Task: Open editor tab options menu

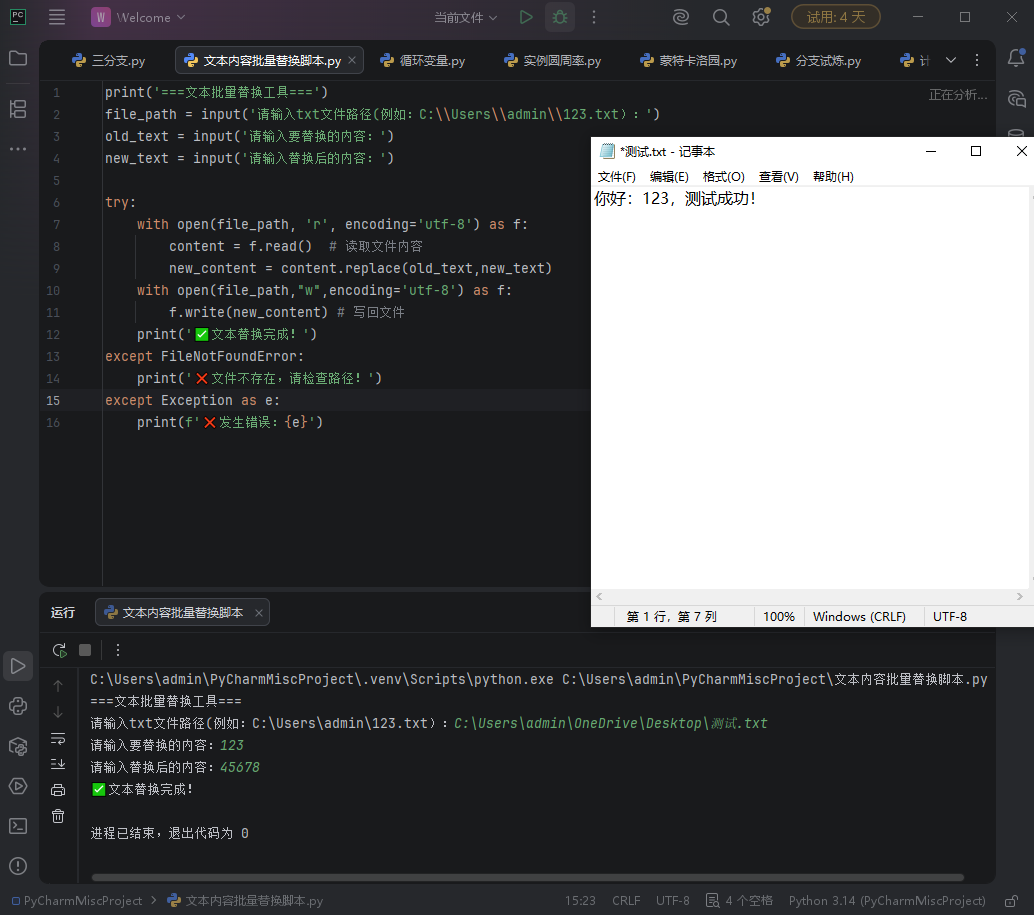Action: click(977, 60)
